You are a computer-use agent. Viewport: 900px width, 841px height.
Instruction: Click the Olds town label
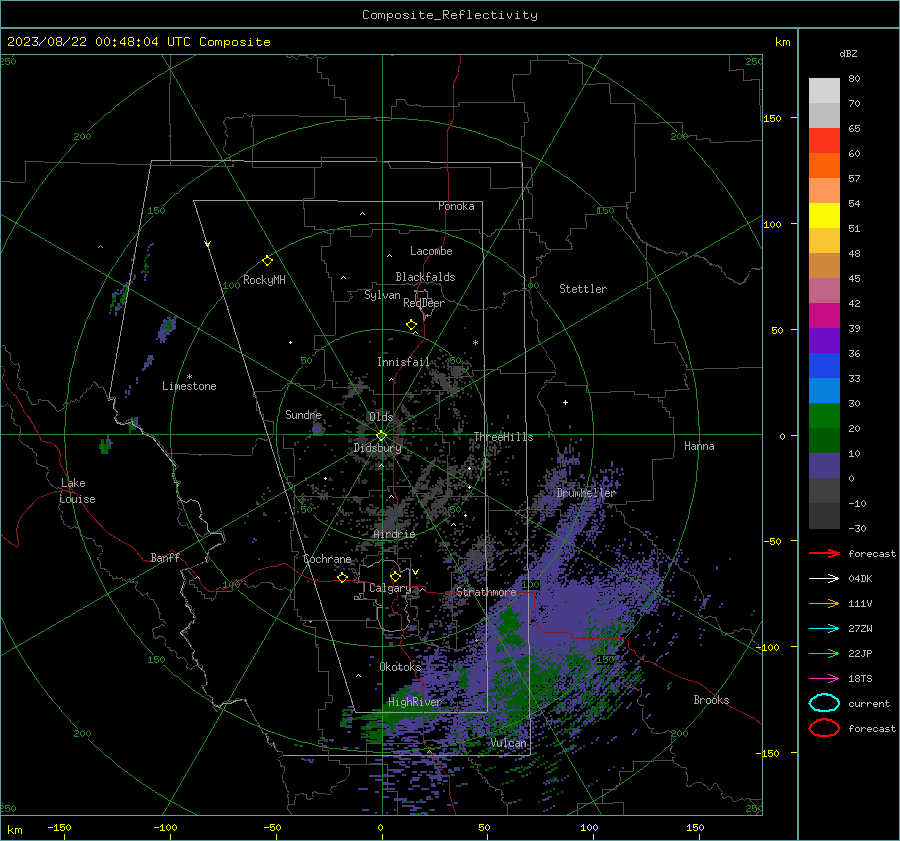tap(381, 416)
